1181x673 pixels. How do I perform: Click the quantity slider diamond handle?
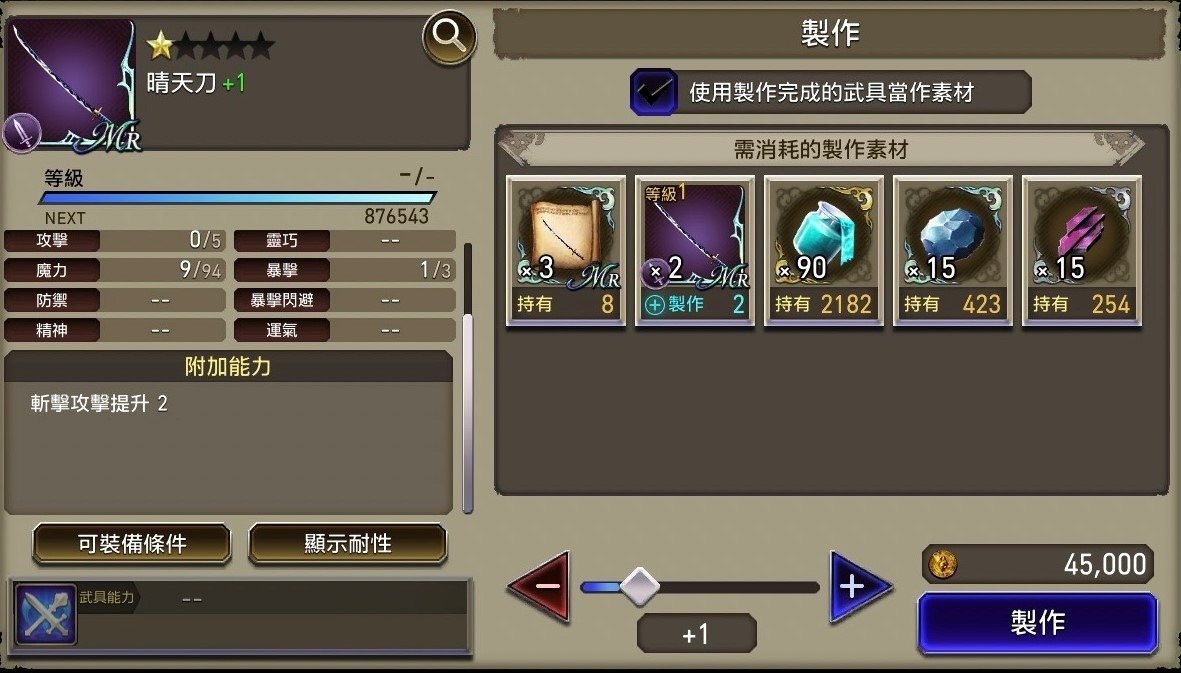tap(639, 586)
